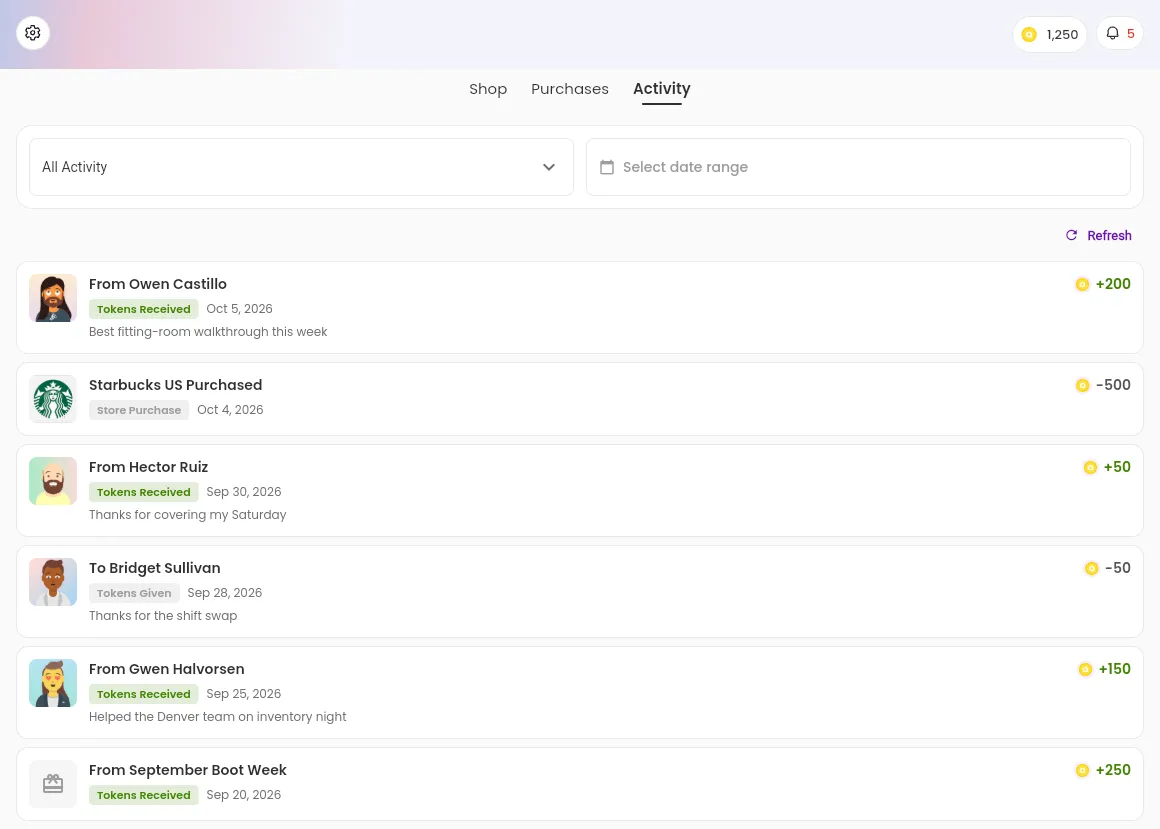Click 'Thanks for the shift swap' note
Screen dimensions: 1160x829
163,616
